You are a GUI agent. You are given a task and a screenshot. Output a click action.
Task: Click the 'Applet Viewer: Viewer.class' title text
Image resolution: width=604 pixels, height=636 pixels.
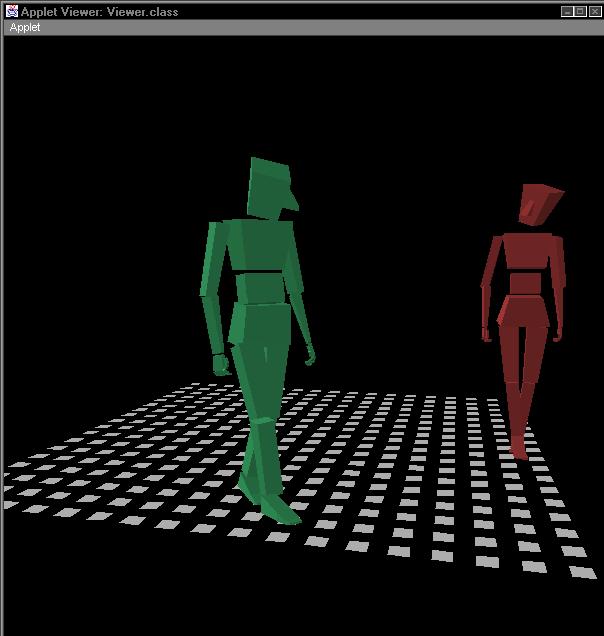click(99, 12)
